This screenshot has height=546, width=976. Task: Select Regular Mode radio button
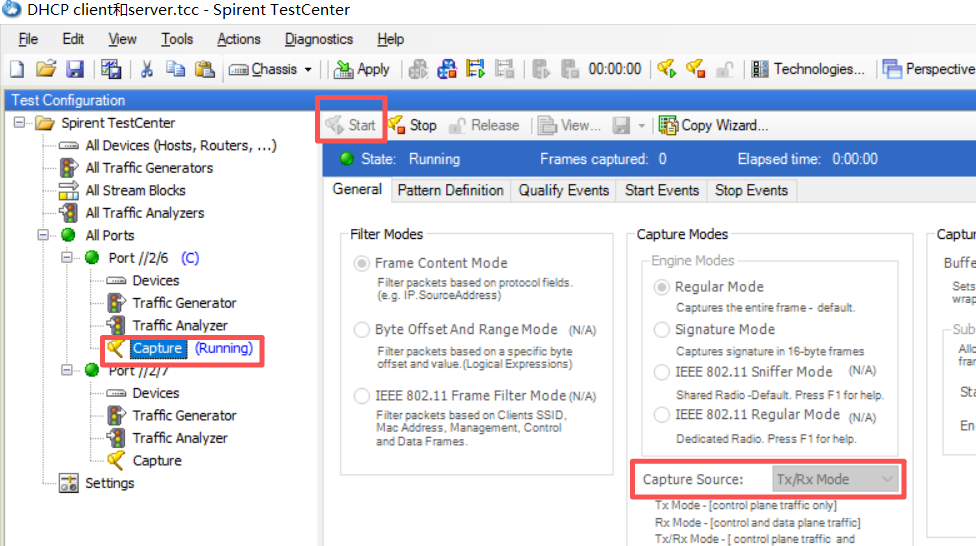(662, 287)
